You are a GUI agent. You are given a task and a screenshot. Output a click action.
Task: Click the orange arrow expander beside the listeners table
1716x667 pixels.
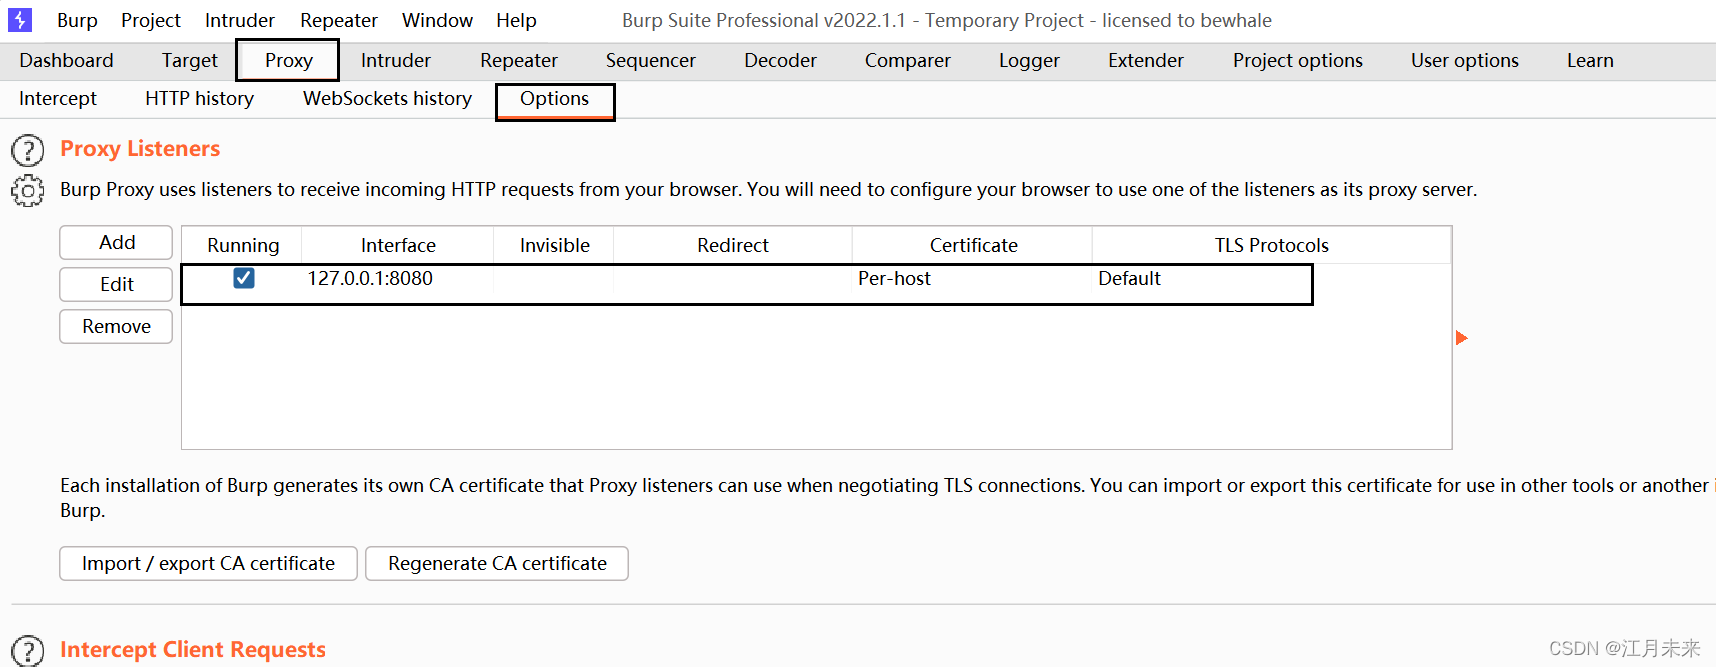[x=1462, y=338]
